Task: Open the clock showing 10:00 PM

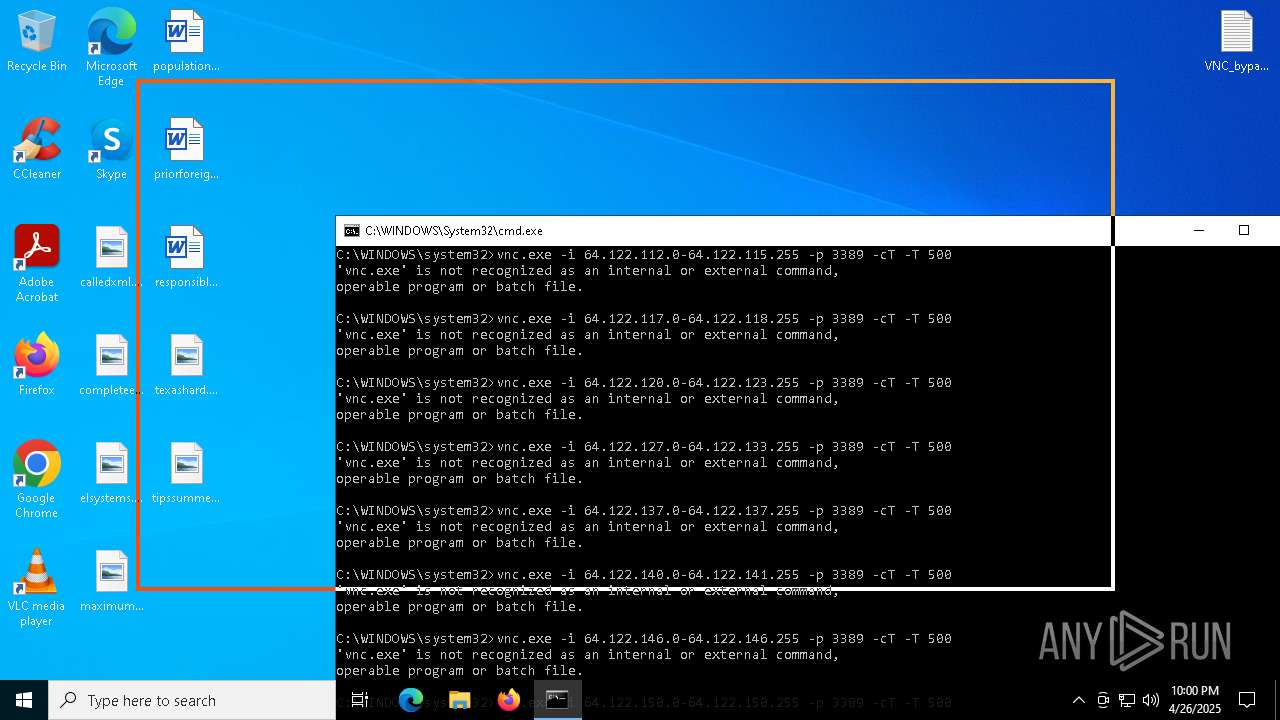Action: click(1195, 700)
